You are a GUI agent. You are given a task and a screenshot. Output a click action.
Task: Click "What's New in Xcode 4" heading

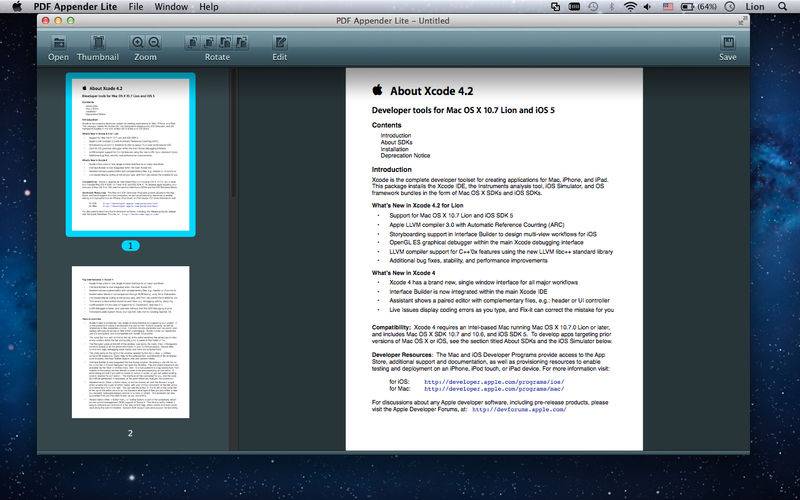click(x=404, y=273)
